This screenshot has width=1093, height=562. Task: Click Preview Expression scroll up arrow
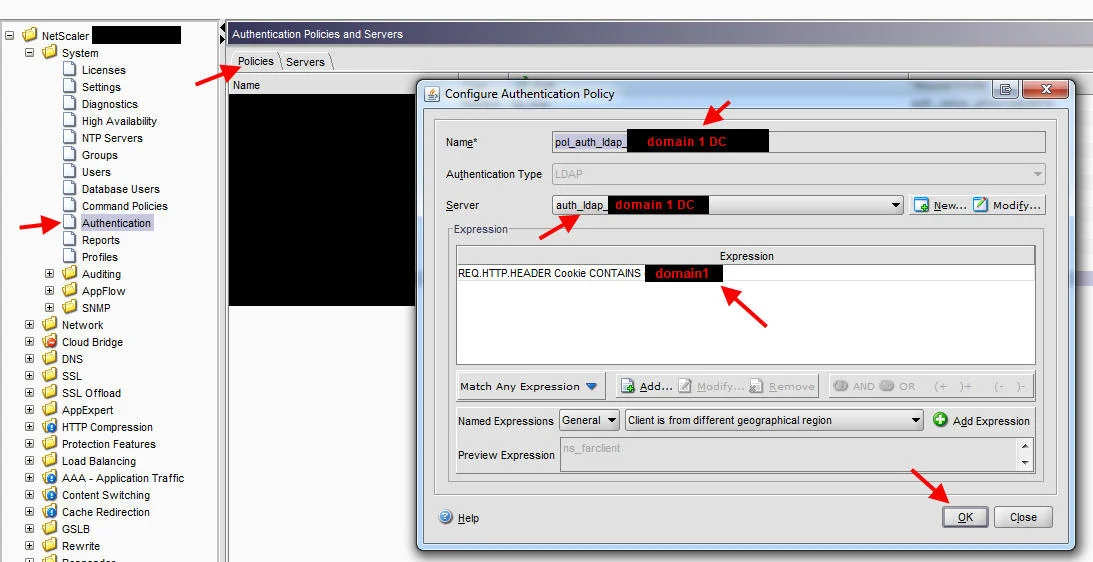coord(1025,446)
